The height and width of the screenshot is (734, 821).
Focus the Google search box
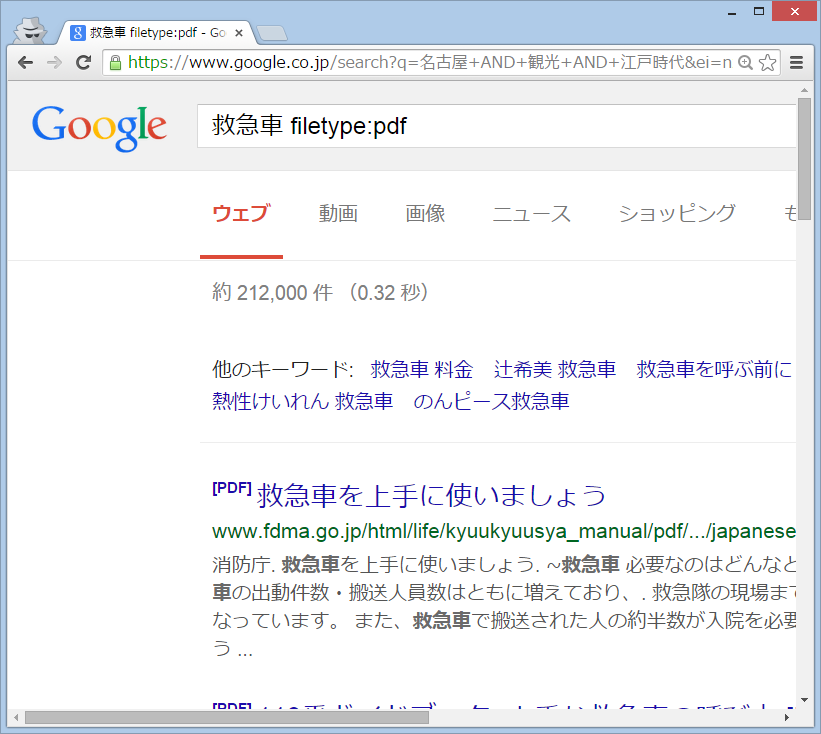coord(496,126)
